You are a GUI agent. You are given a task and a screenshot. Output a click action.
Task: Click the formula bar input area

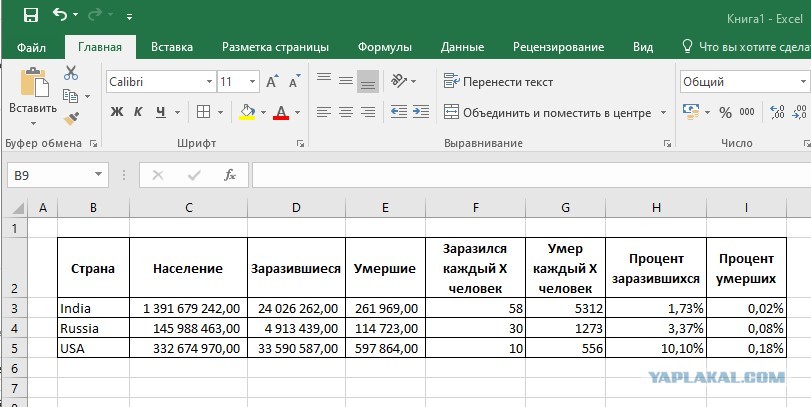tap(531, 175)
